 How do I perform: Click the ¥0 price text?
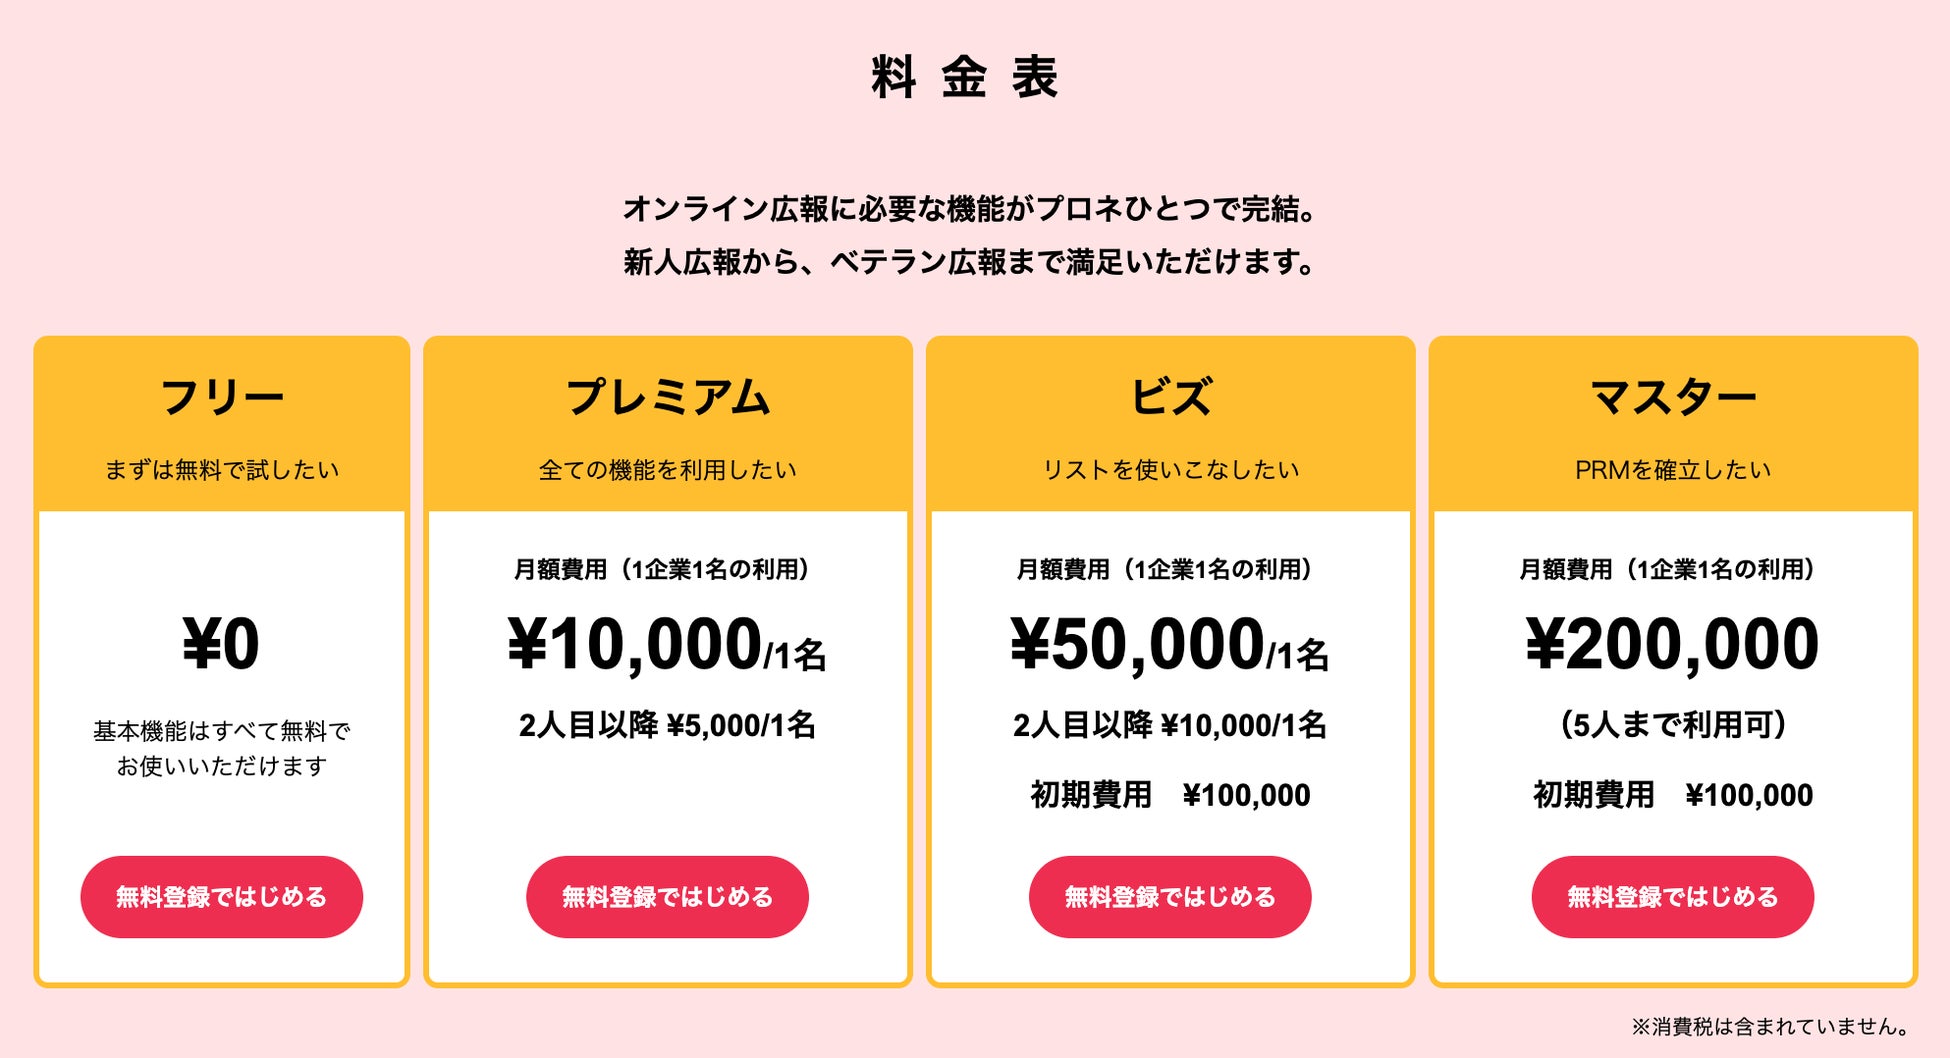[x=221, y=644]
